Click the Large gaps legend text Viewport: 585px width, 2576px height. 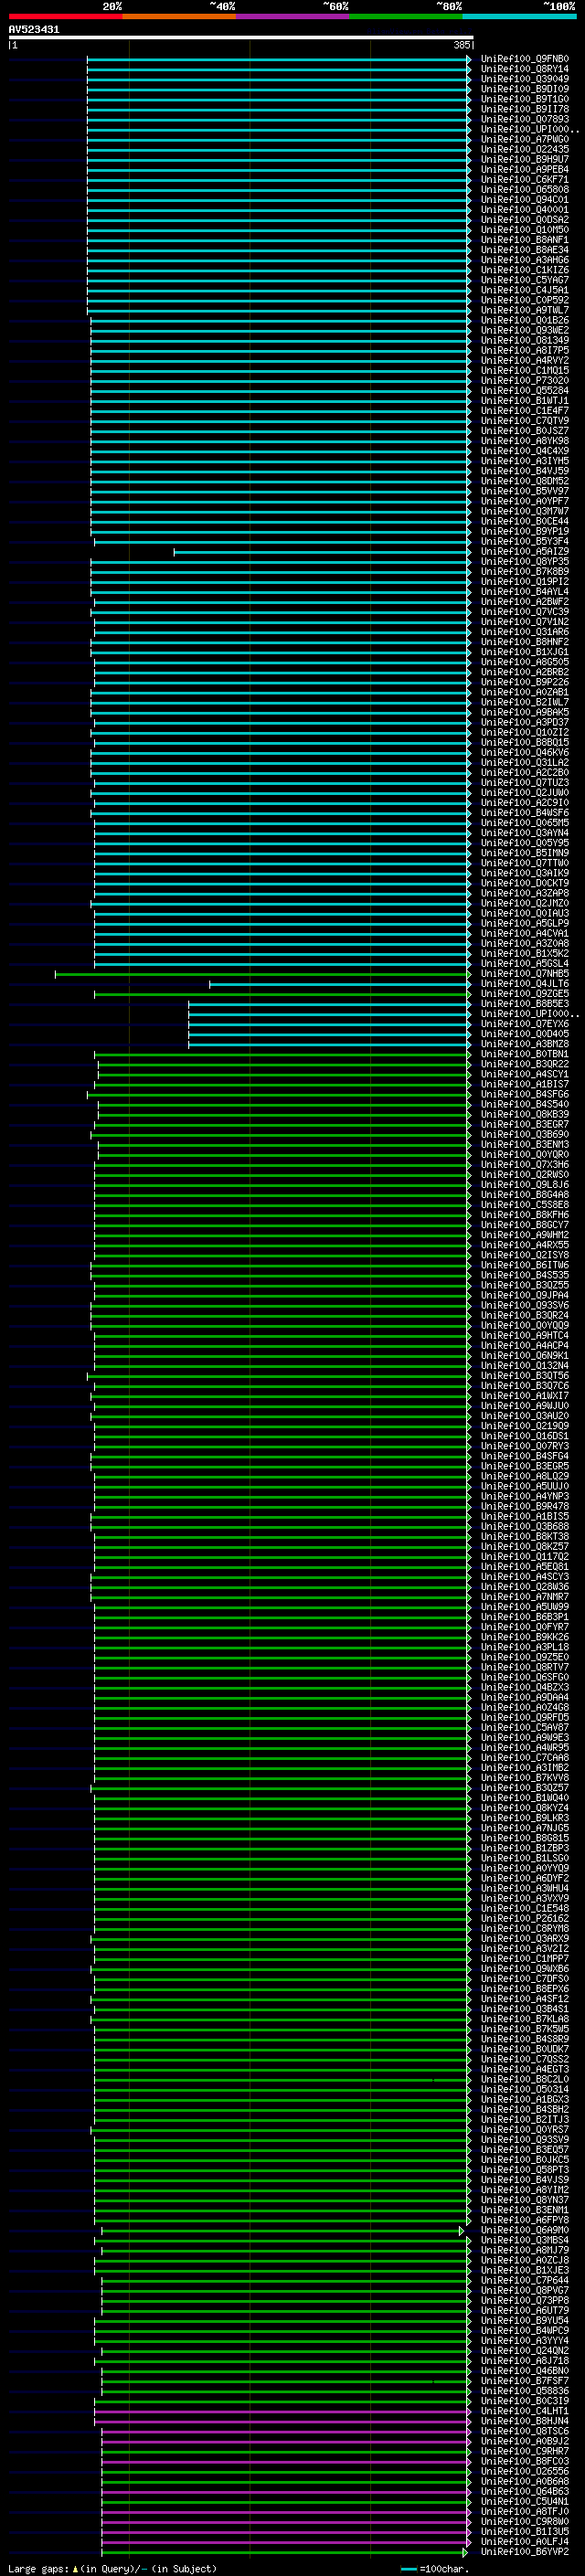pyautogui.click(x=112, y=2568)
